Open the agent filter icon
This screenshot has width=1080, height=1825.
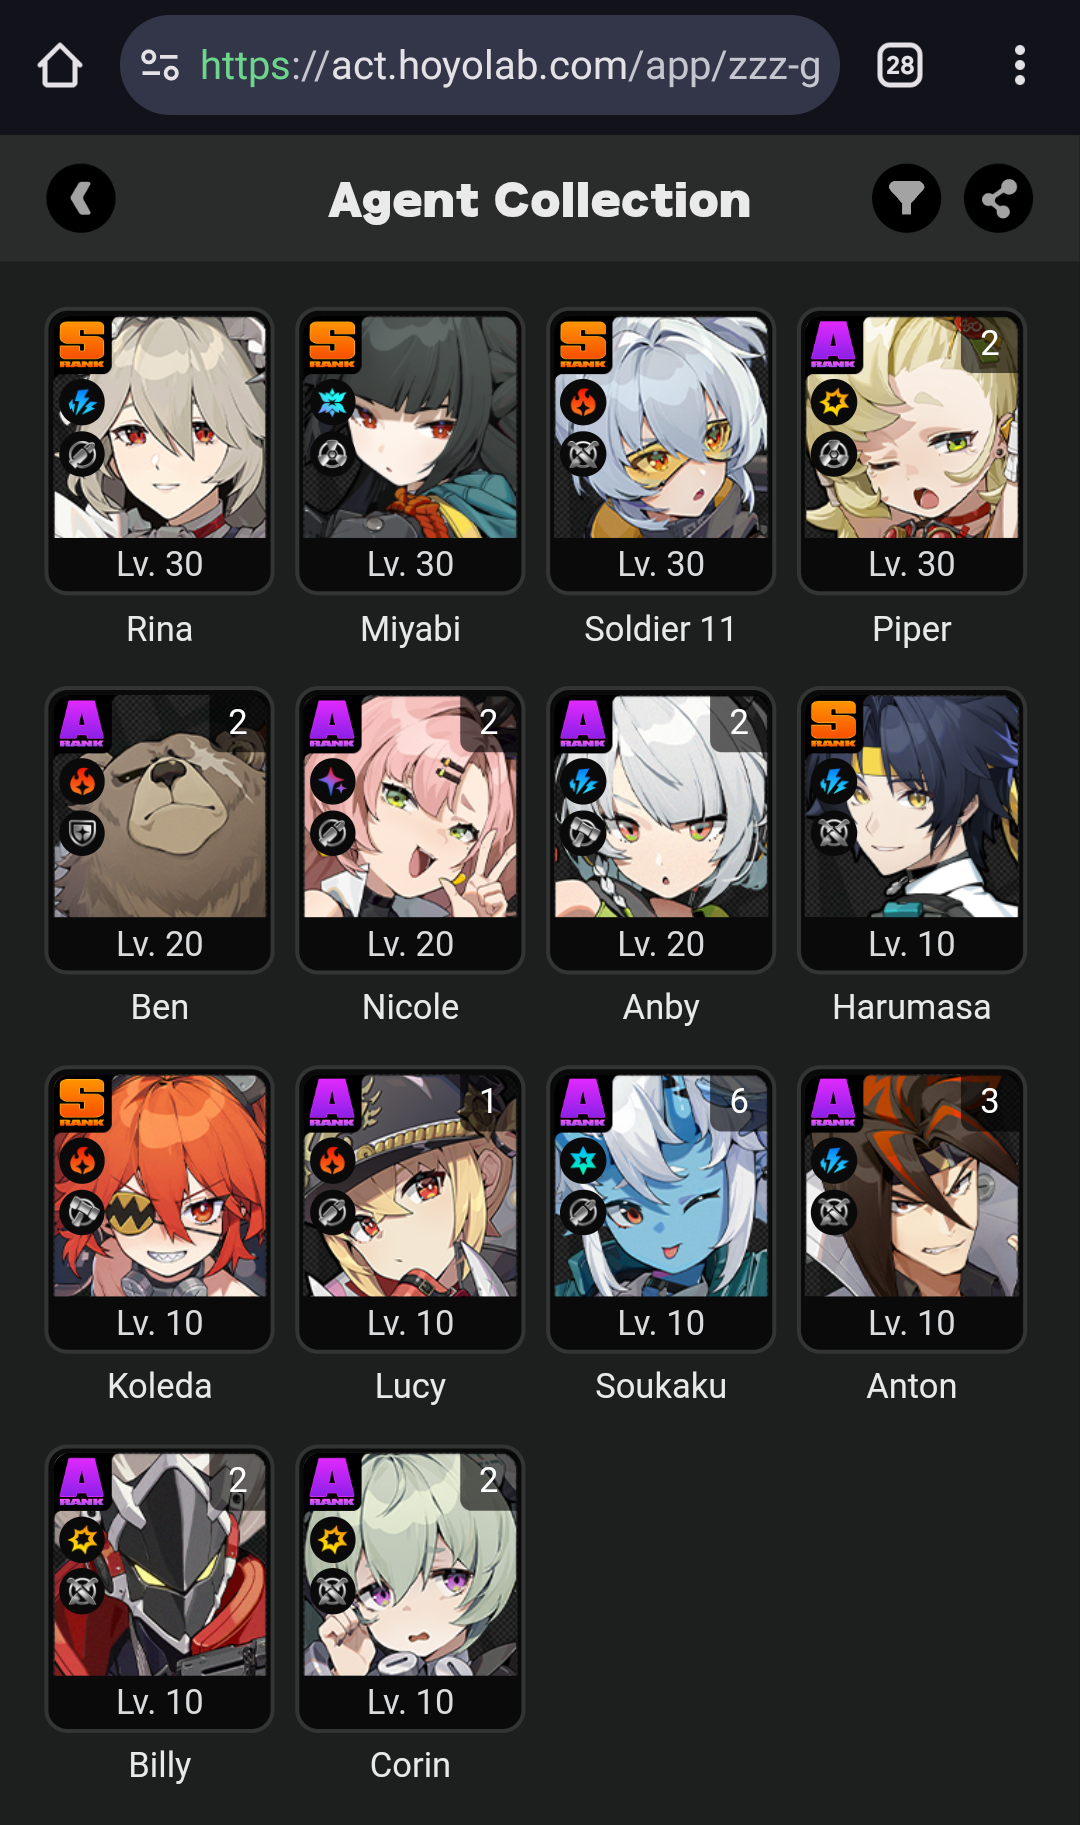pos(906,199)
